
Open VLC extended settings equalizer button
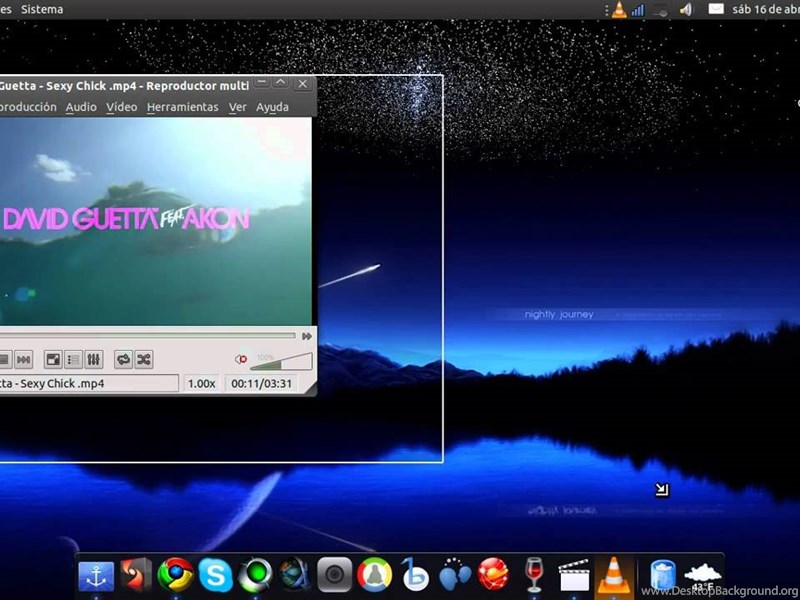pyautogui.click(x=93, y=360)
